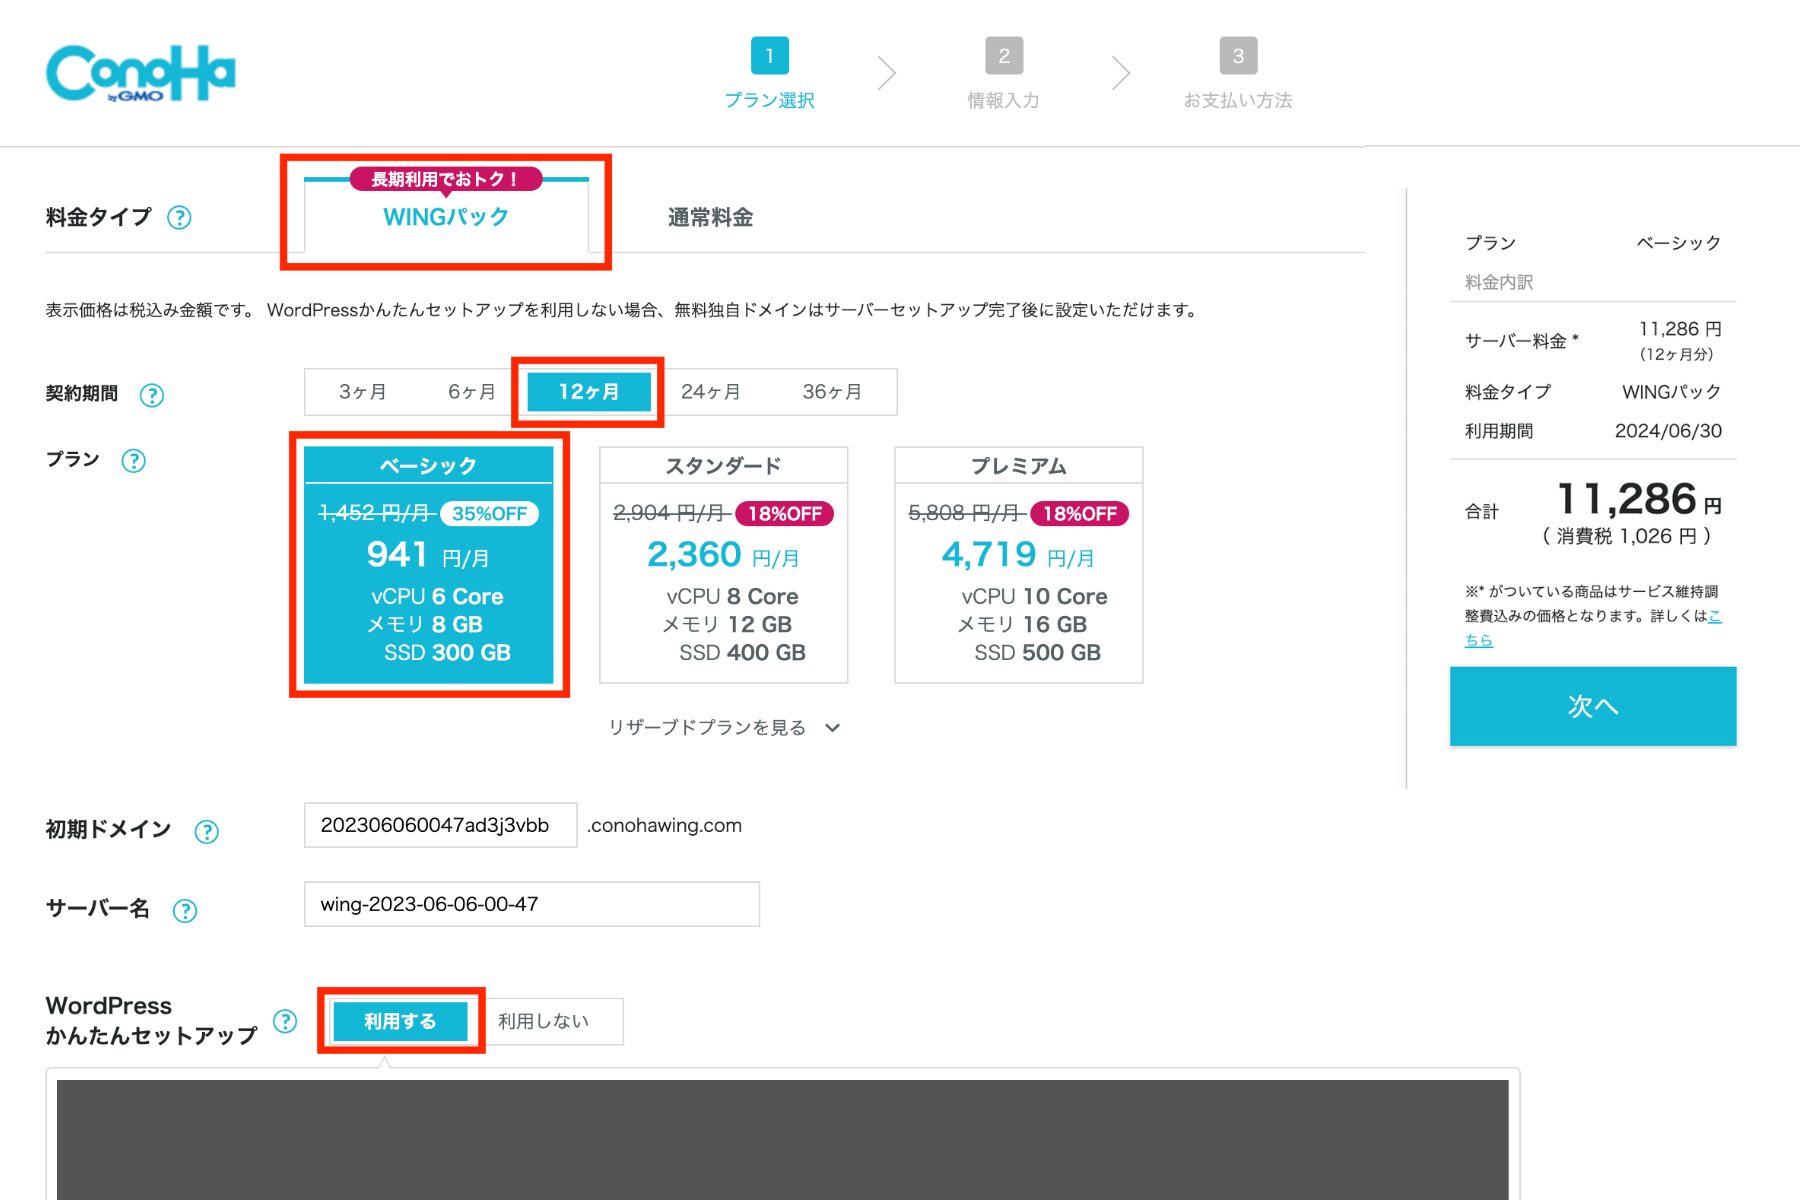
Task: Click the 2,360 円/月 price
Action: click(723, 555)
